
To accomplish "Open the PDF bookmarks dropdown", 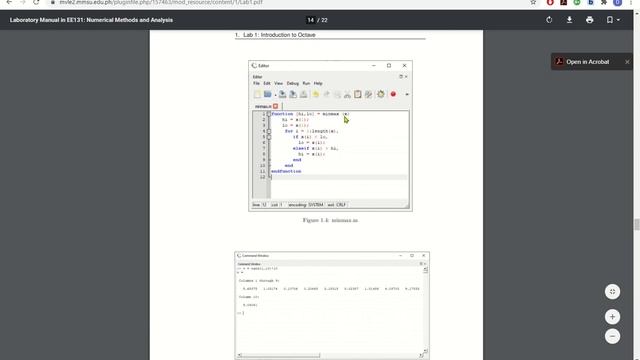I will 613,20.
